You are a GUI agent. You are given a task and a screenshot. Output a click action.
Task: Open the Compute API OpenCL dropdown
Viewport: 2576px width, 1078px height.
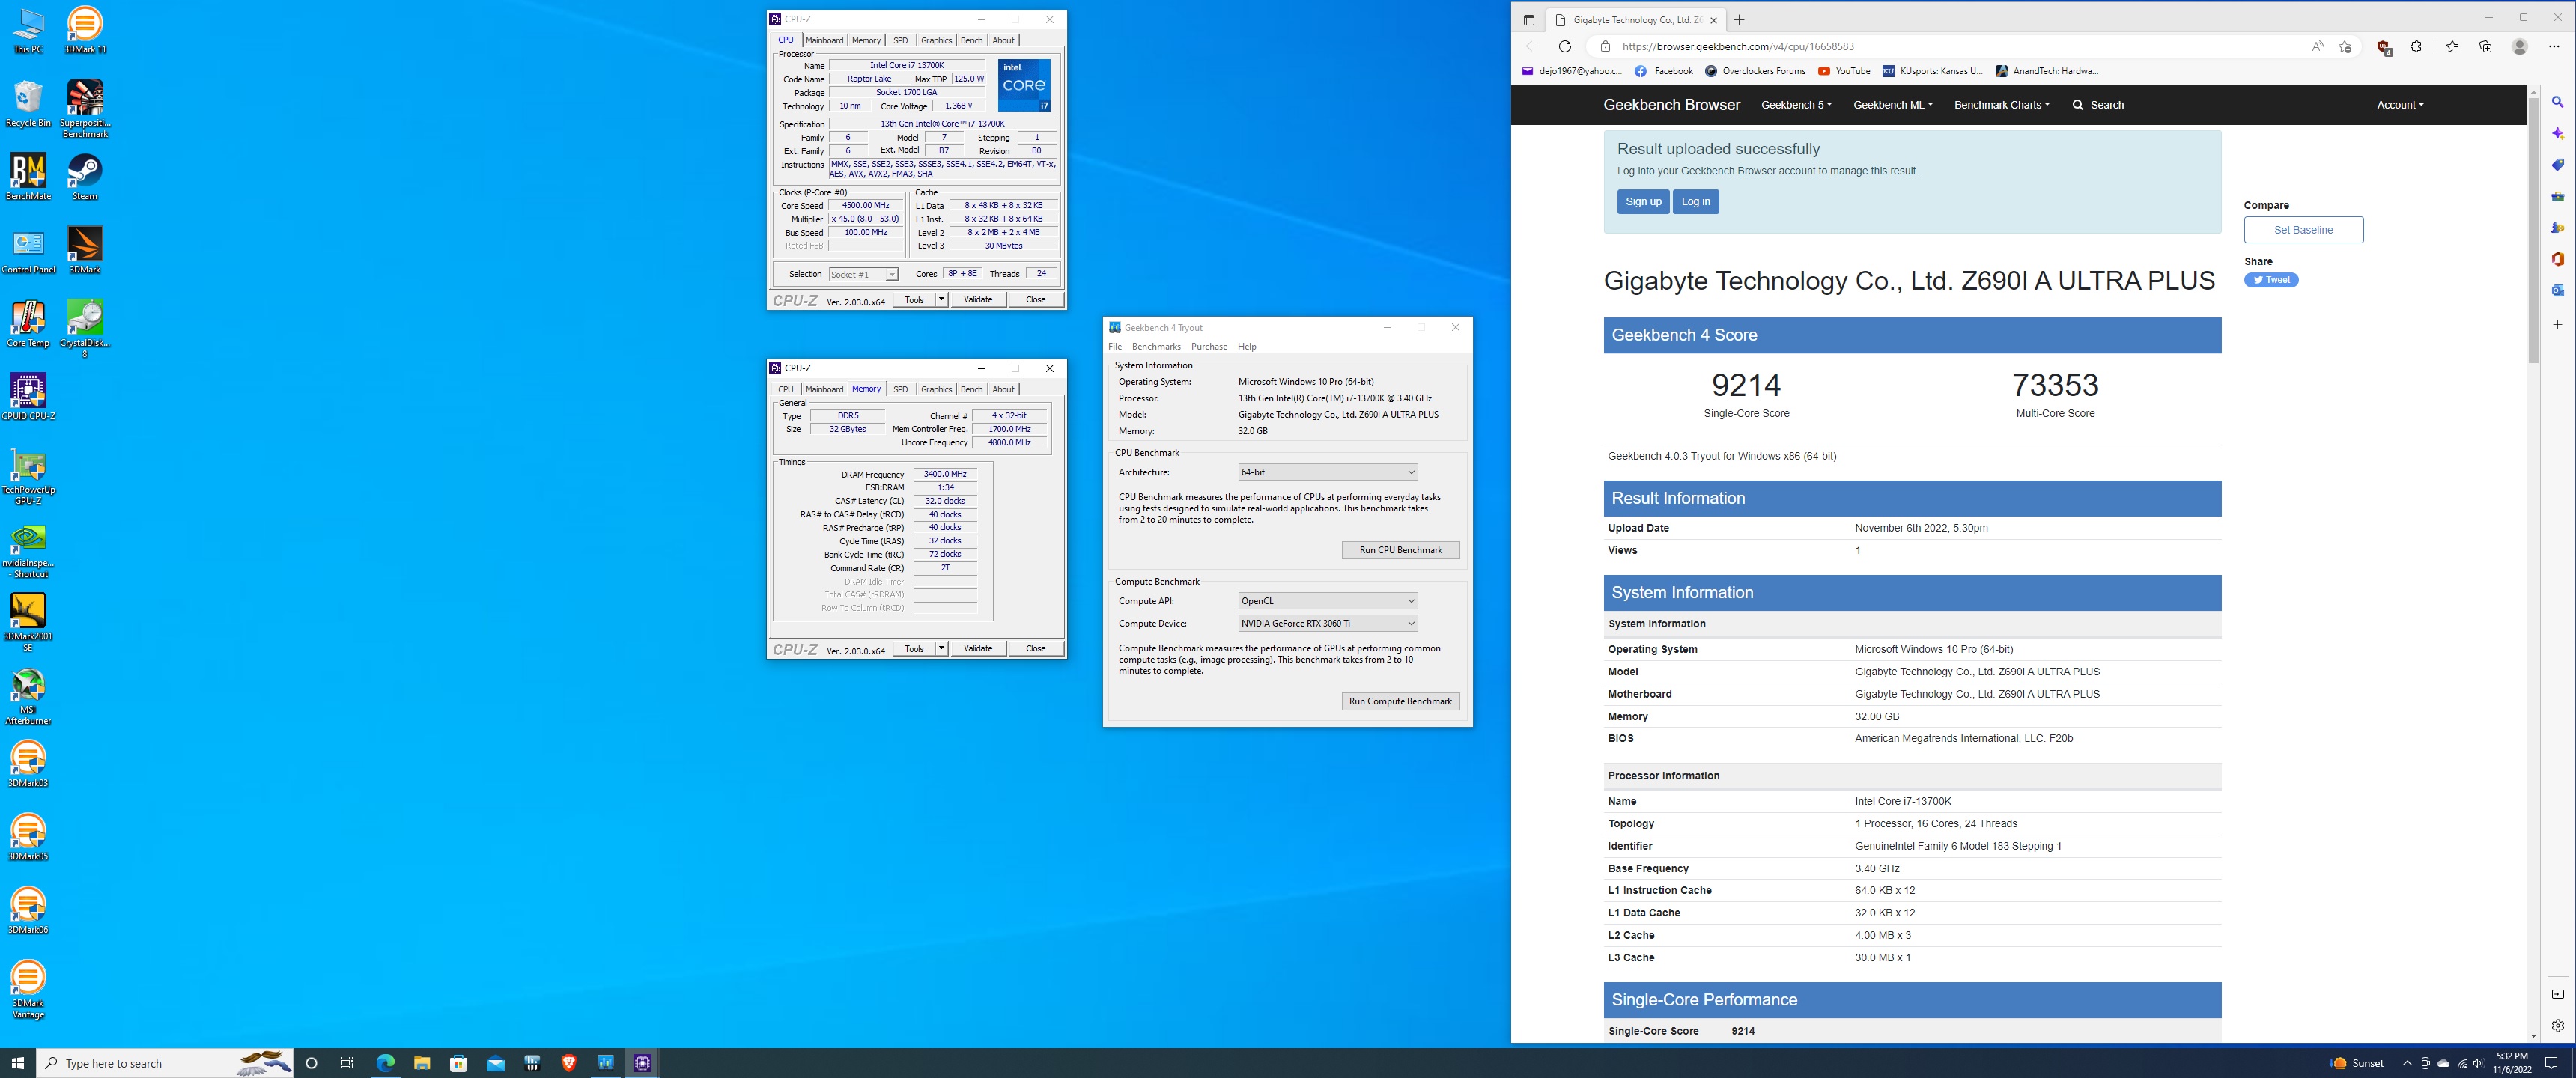click(1327, 601)
